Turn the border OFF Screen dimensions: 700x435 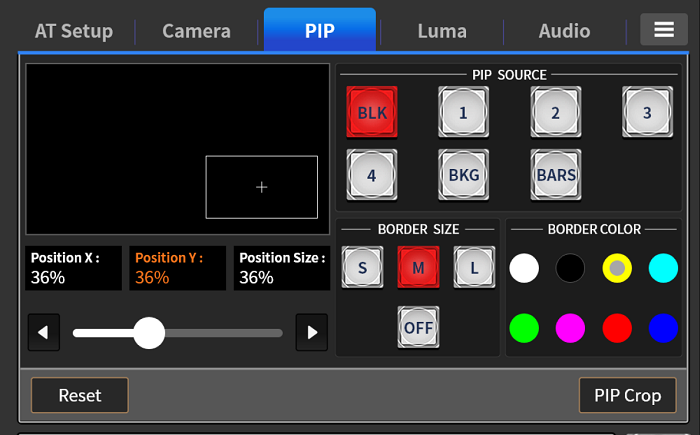[417, 326]
